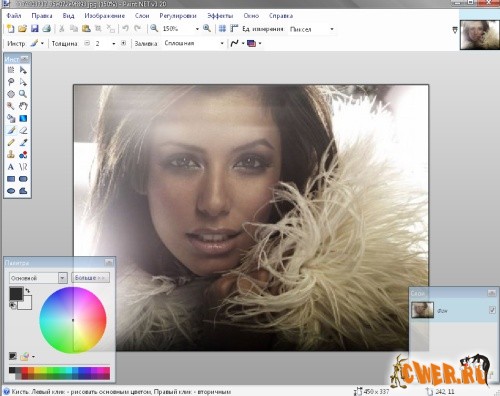Open the Вид menu
Image resolution: width=500 pixels, height=396 pixels.
pyautogui.click(x=68, y=16)
